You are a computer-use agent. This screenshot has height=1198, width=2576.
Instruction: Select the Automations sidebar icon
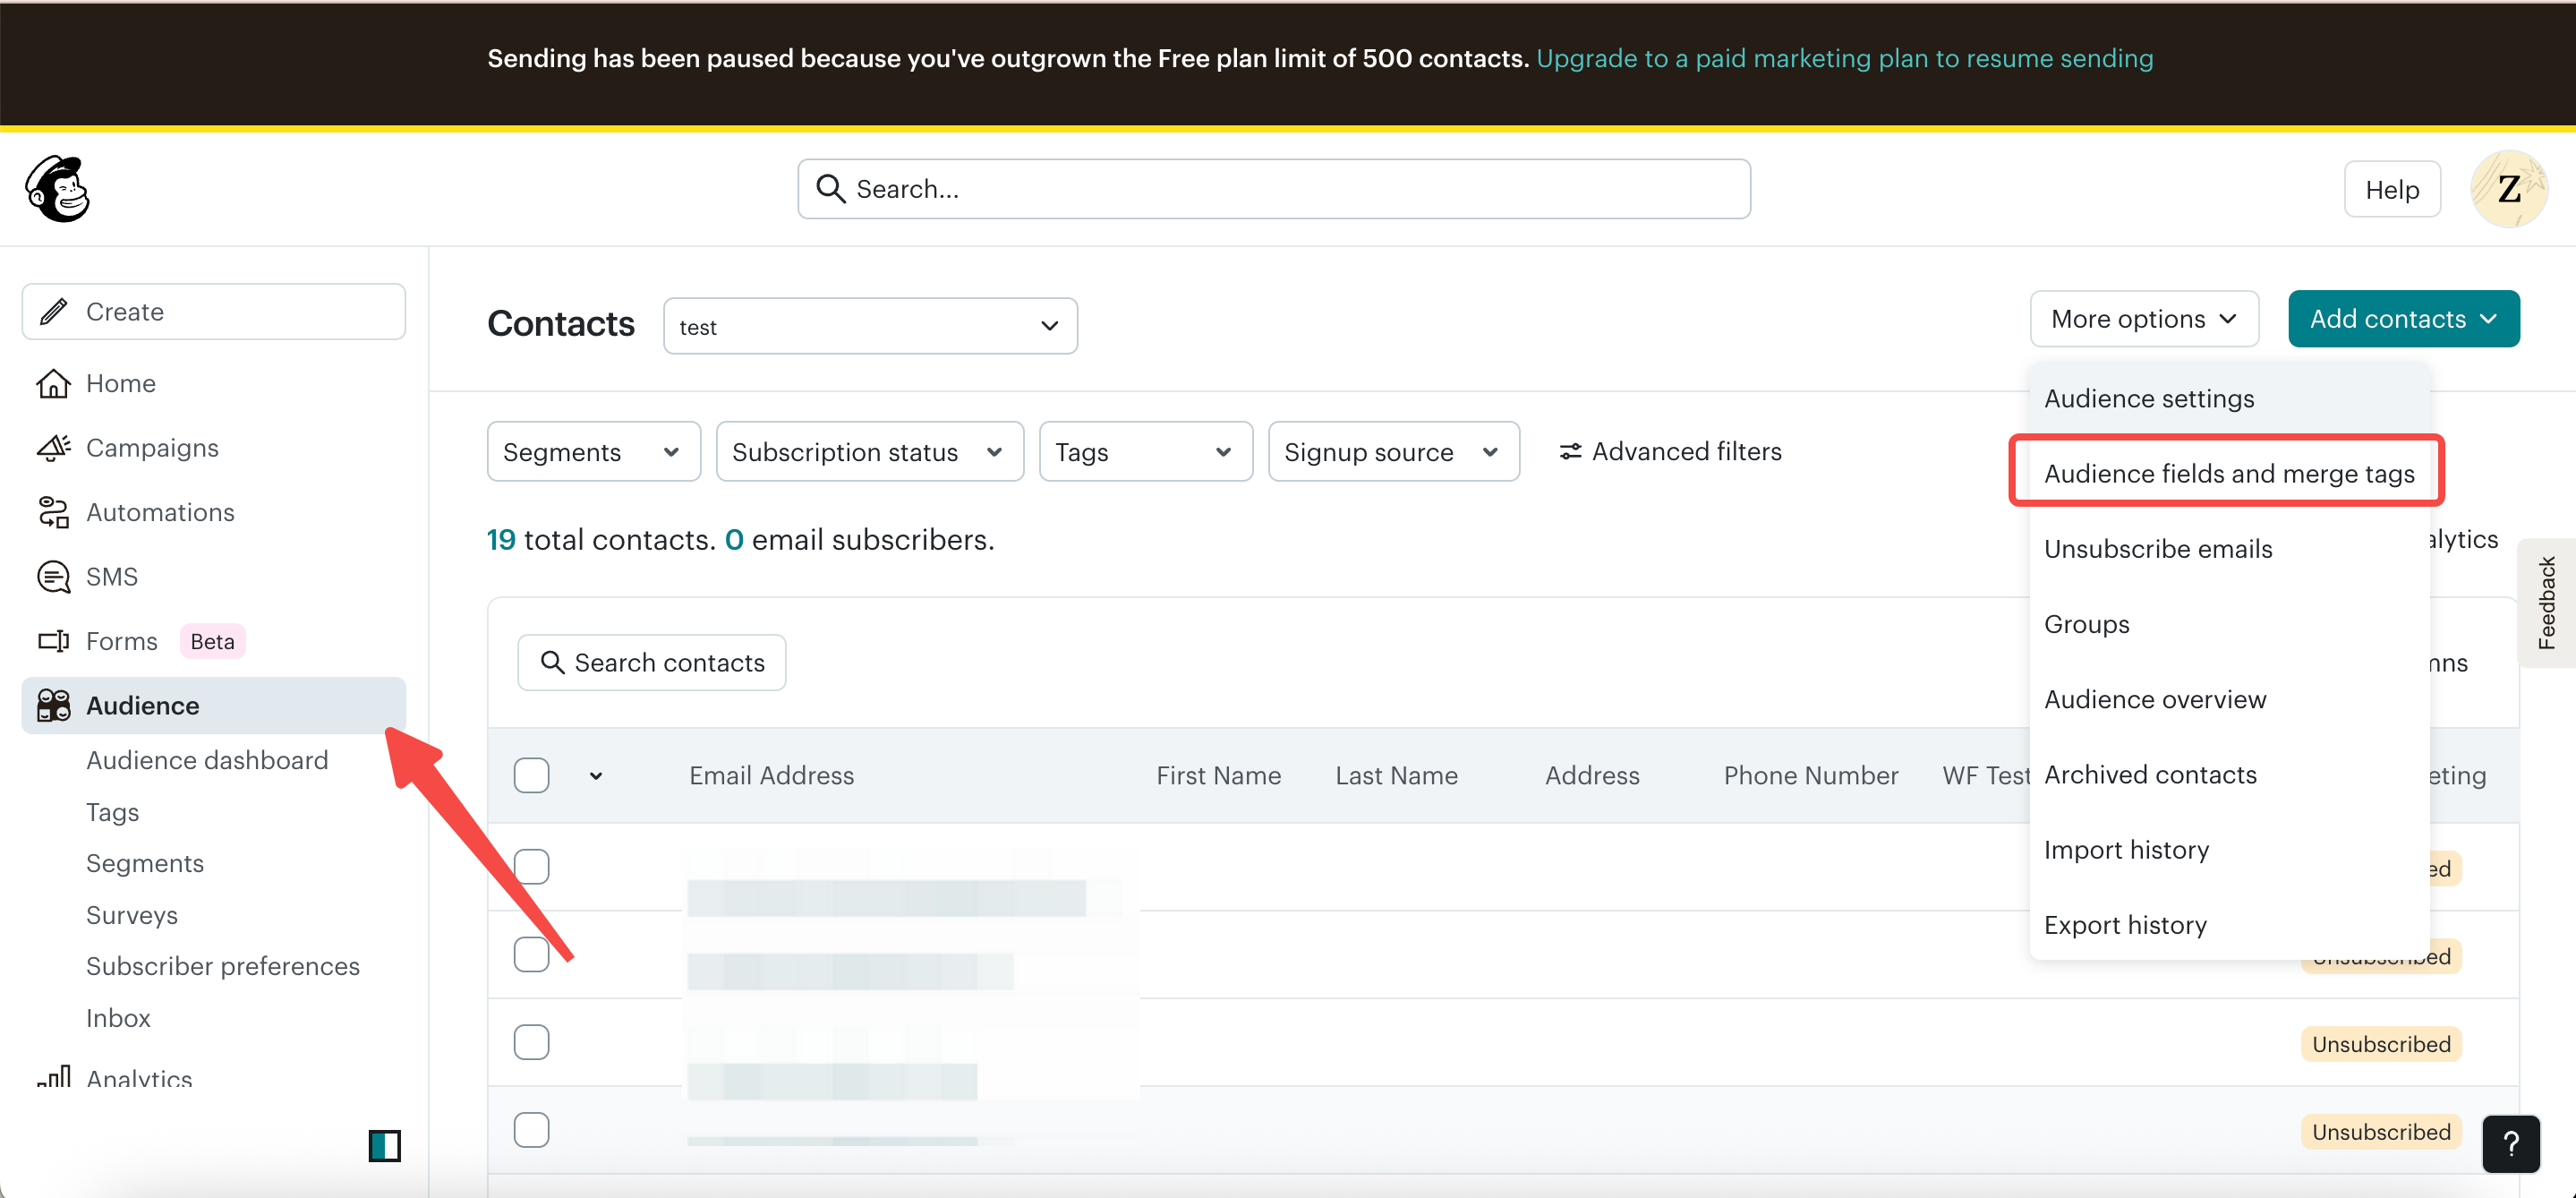click(x=55, y=512)
